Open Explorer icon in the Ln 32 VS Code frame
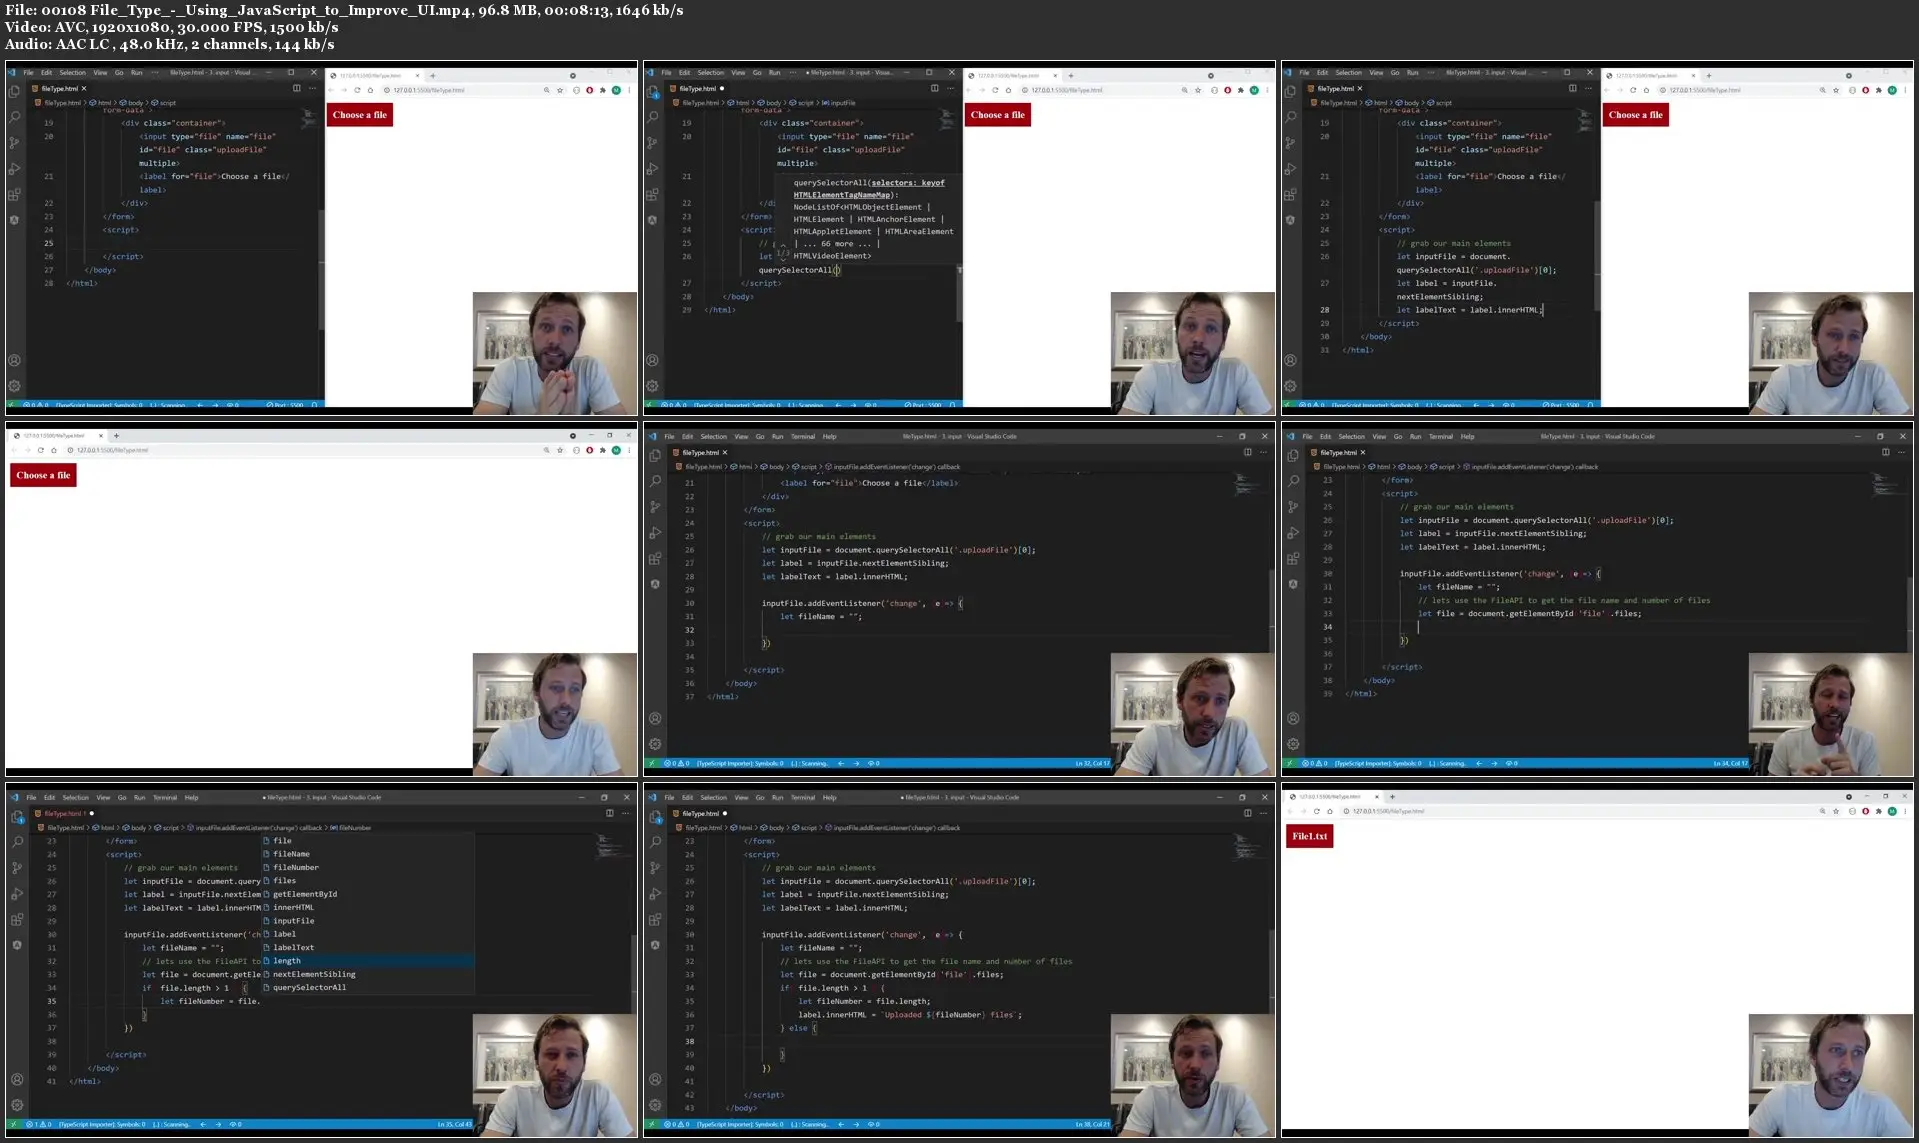 pos(655,455)
